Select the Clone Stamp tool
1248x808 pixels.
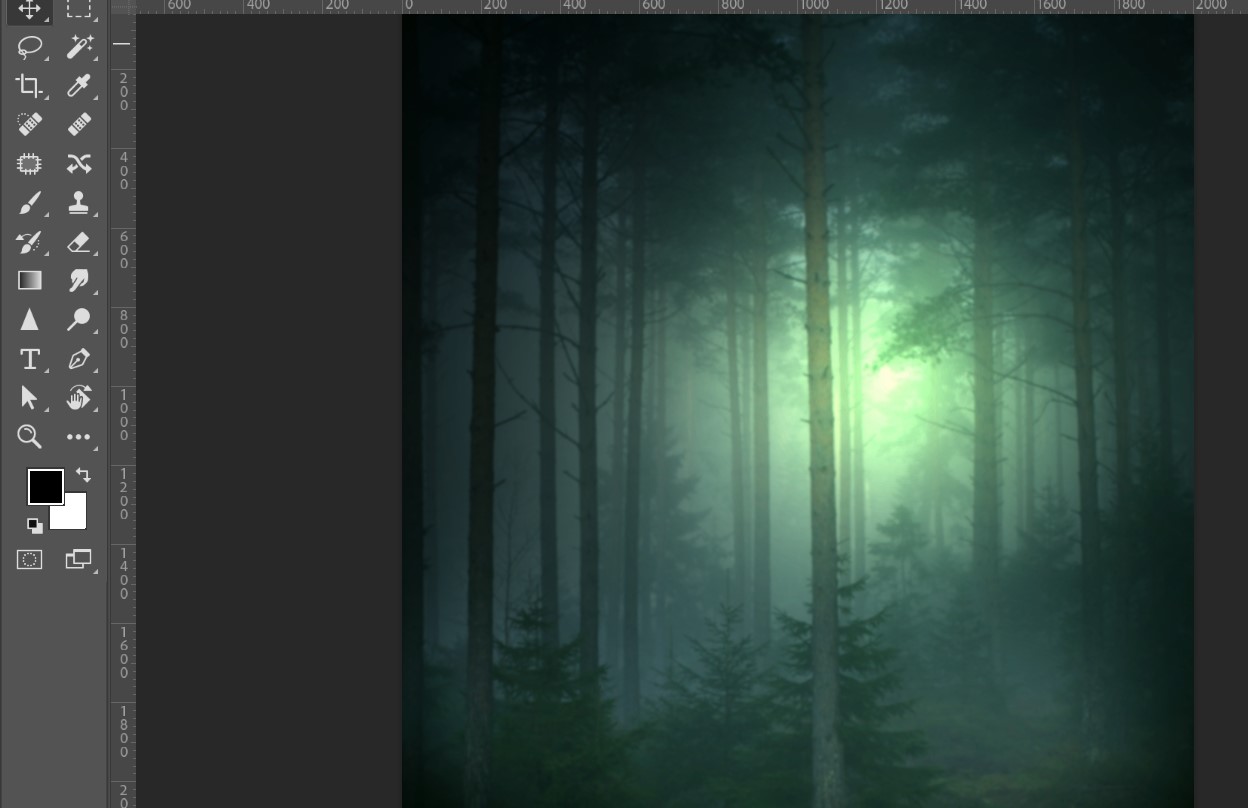click(x=79, y=203)
